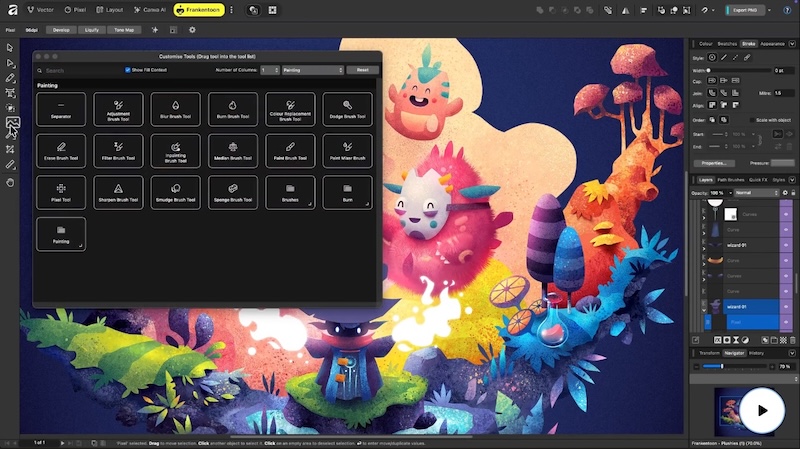Select the Inpainting Brush Tool tile
The height and width of the screenshot is (449, 800).
click(x=176, y=151)
